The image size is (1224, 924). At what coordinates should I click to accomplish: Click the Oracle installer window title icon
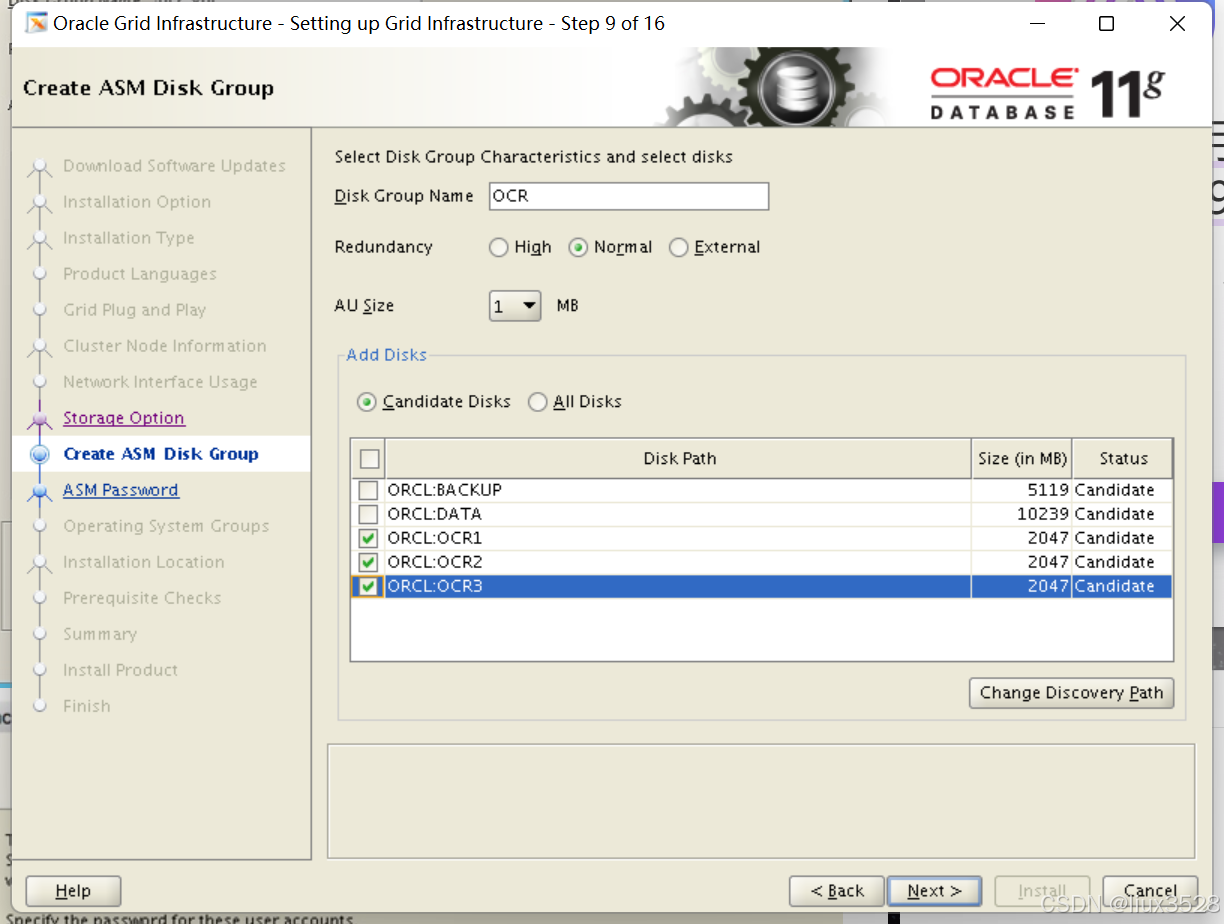36,23
